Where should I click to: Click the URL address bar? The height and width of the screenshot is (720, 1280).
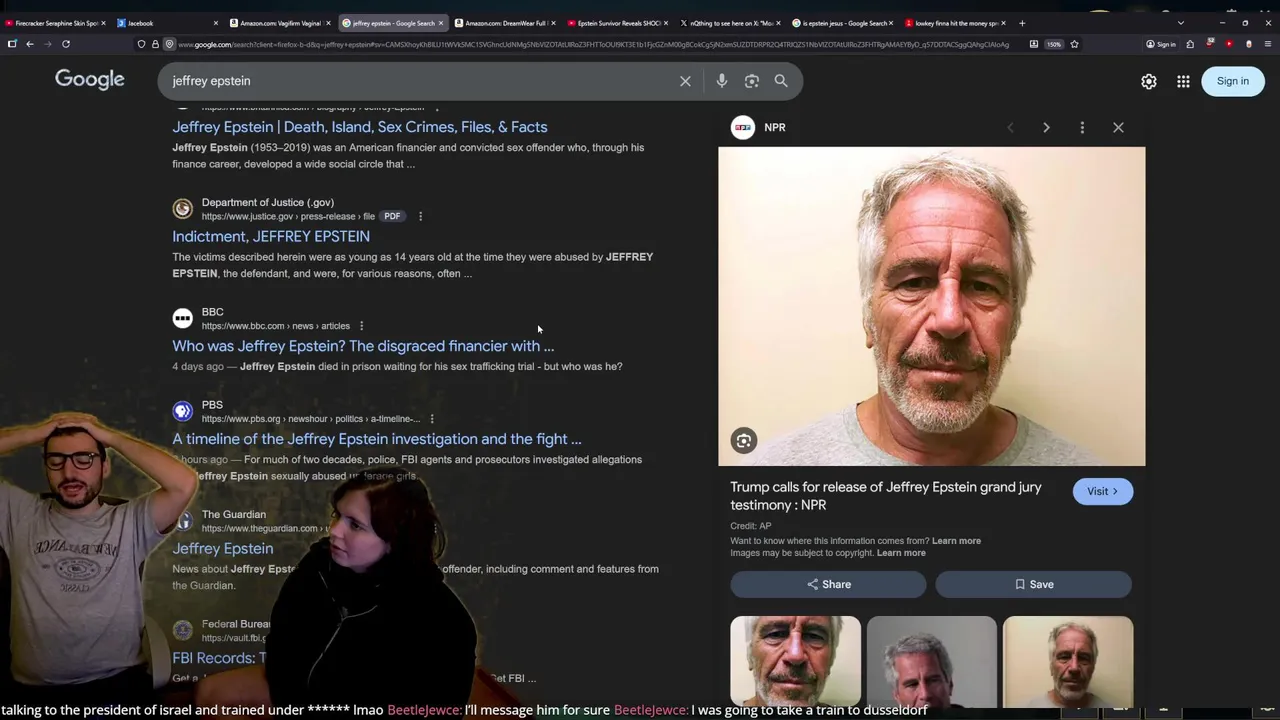tap(595, 44)
